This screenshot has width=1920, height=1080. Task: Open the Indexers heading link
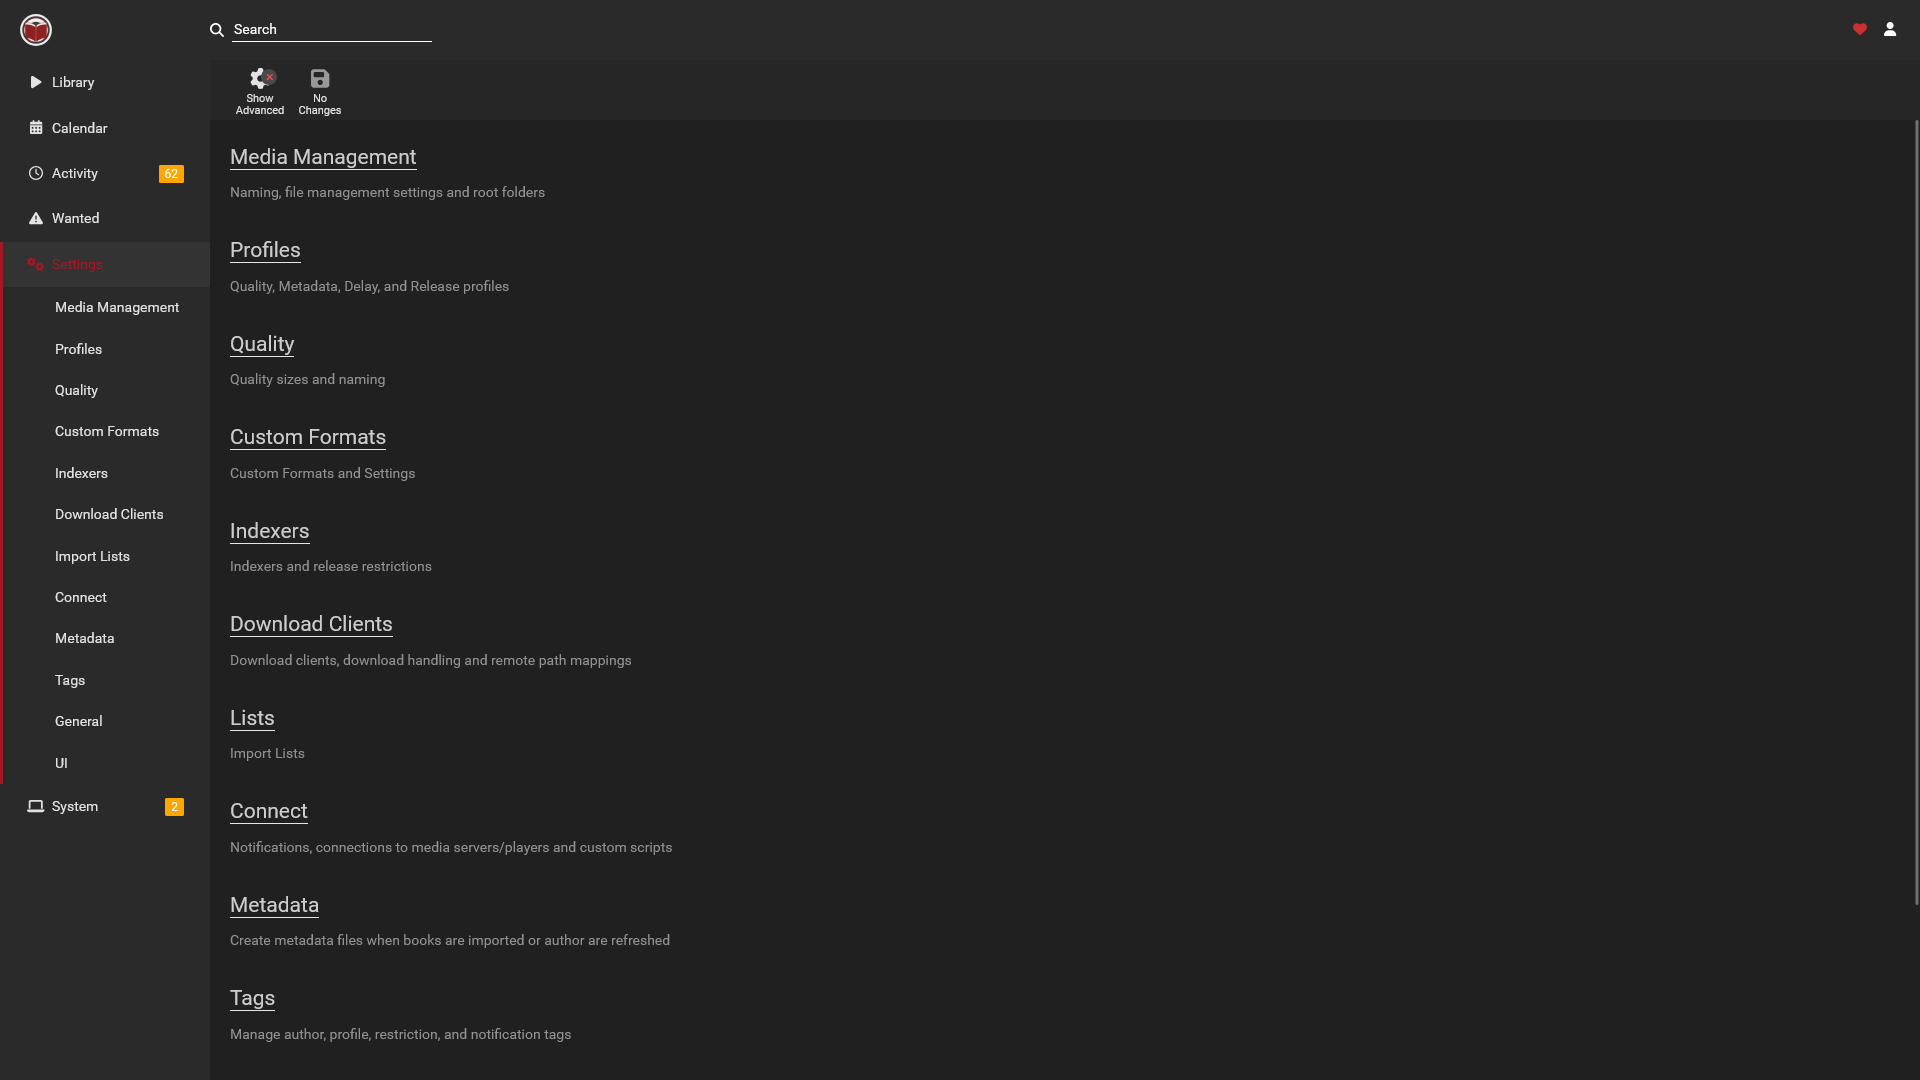pyautogui.click(x=269, y=531)
